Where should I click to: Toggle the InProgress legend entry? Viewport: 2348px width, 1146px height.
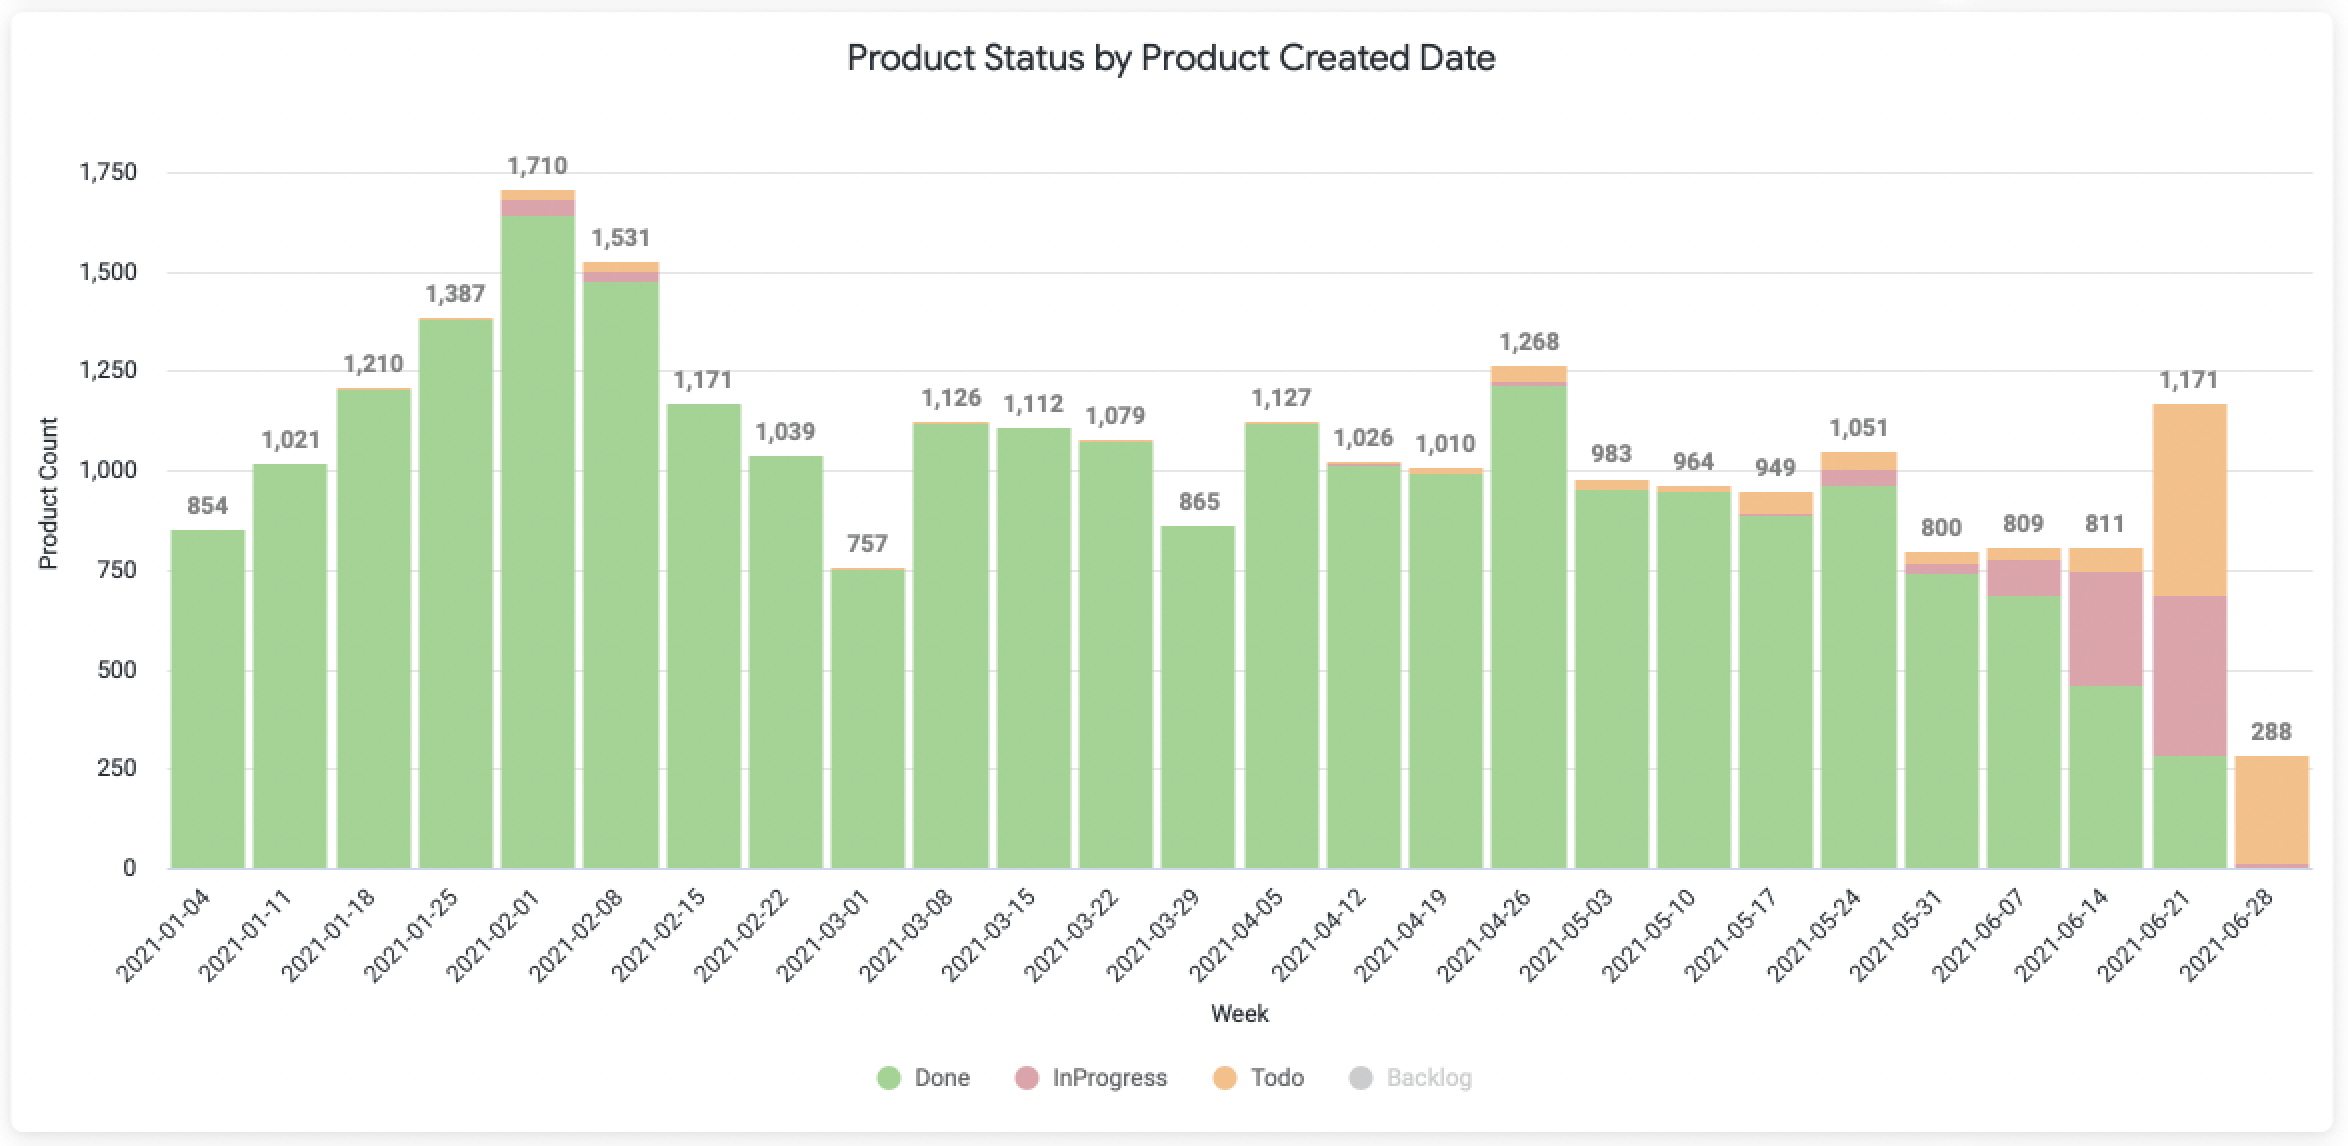[1090, 1078]
